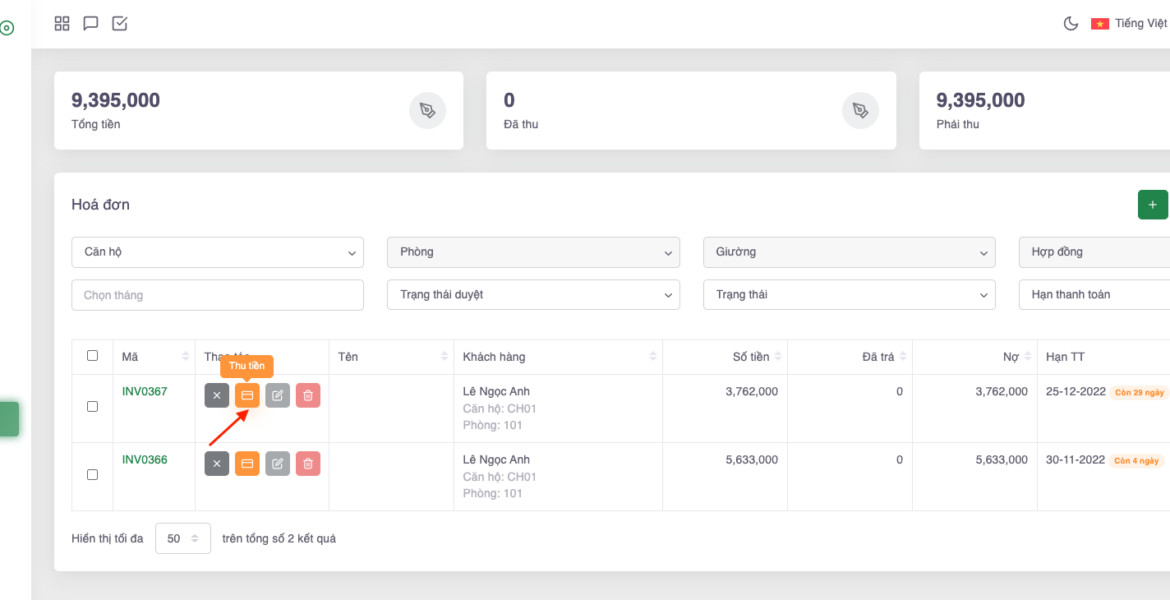Select all invoices with header checkbox
The width and height of the screenshot is (1170, 600).
93,356
